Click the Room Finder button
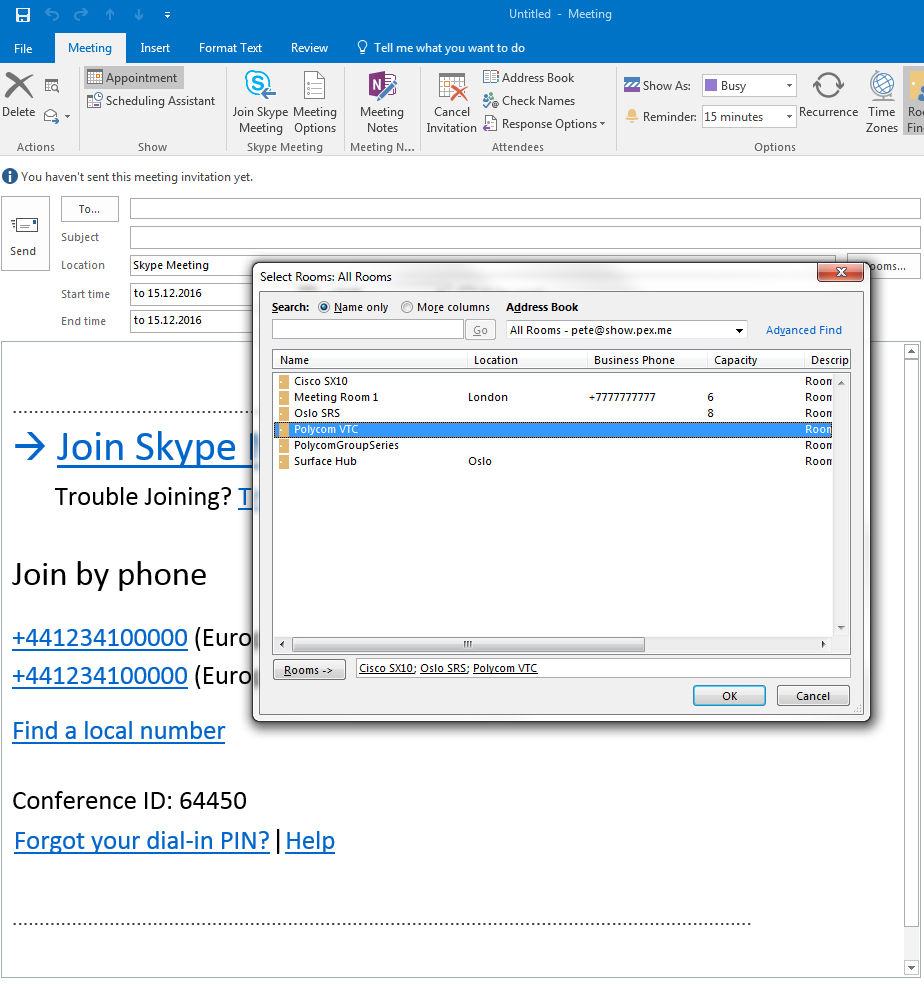This screenshot has height=984, width=924. click(915, 102)
